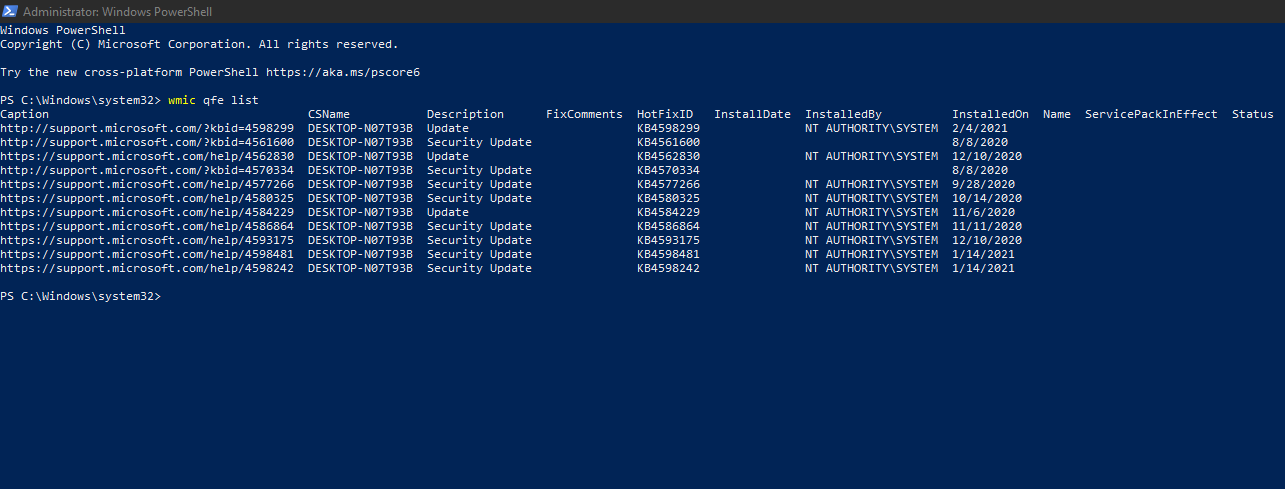Click the 'Status' column header
This screenshot has width=1285, height=489.
(x=1252, y=114)
